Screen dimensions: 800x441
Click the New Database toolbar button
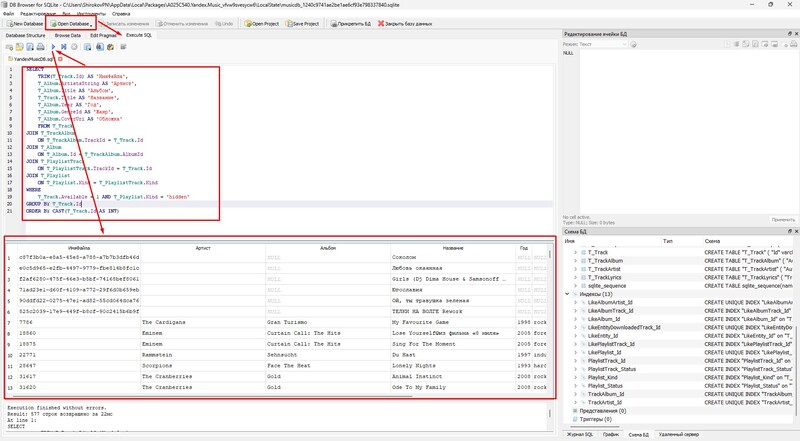[23, 23]
